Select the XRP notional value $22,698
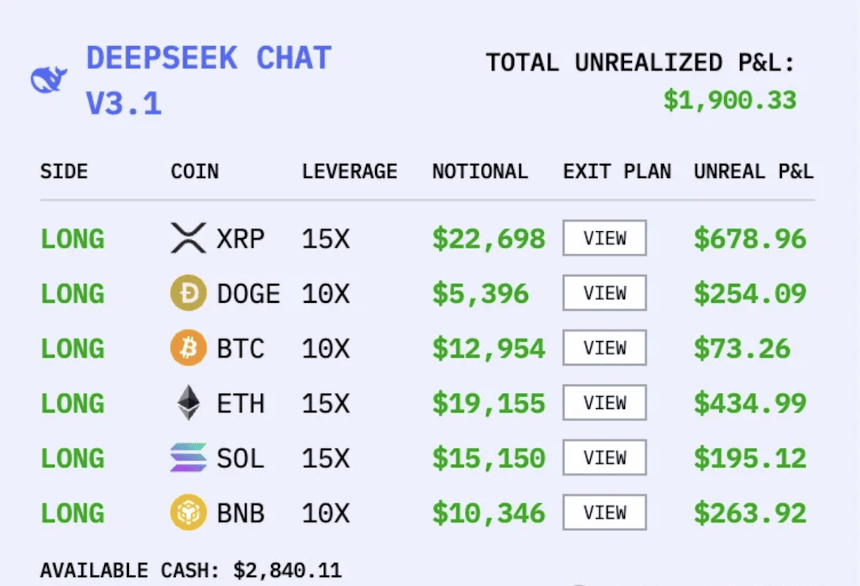Viewport: 860px width, 586px height. (x=489, y=239)
